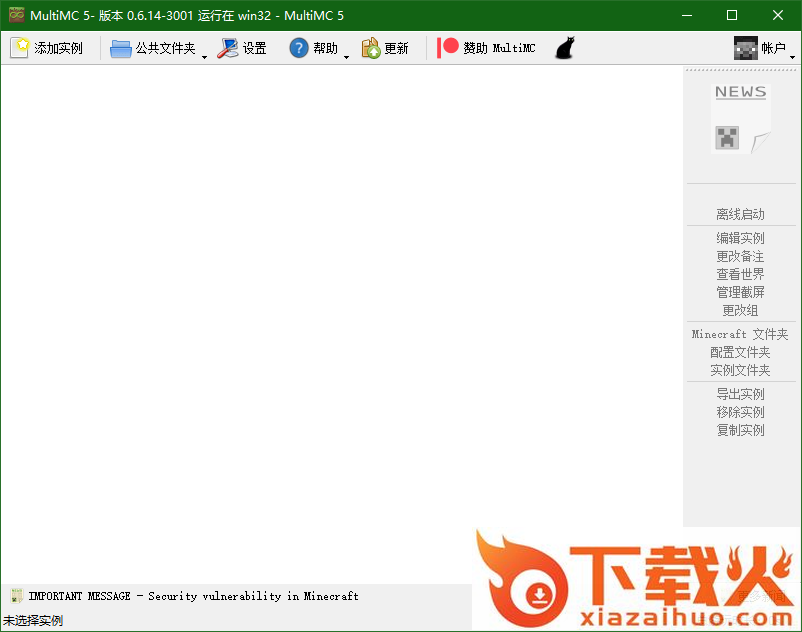Select Launch Offline (离线启动) in sidebar
Screen dimensions: 802x632
[740, 214]
